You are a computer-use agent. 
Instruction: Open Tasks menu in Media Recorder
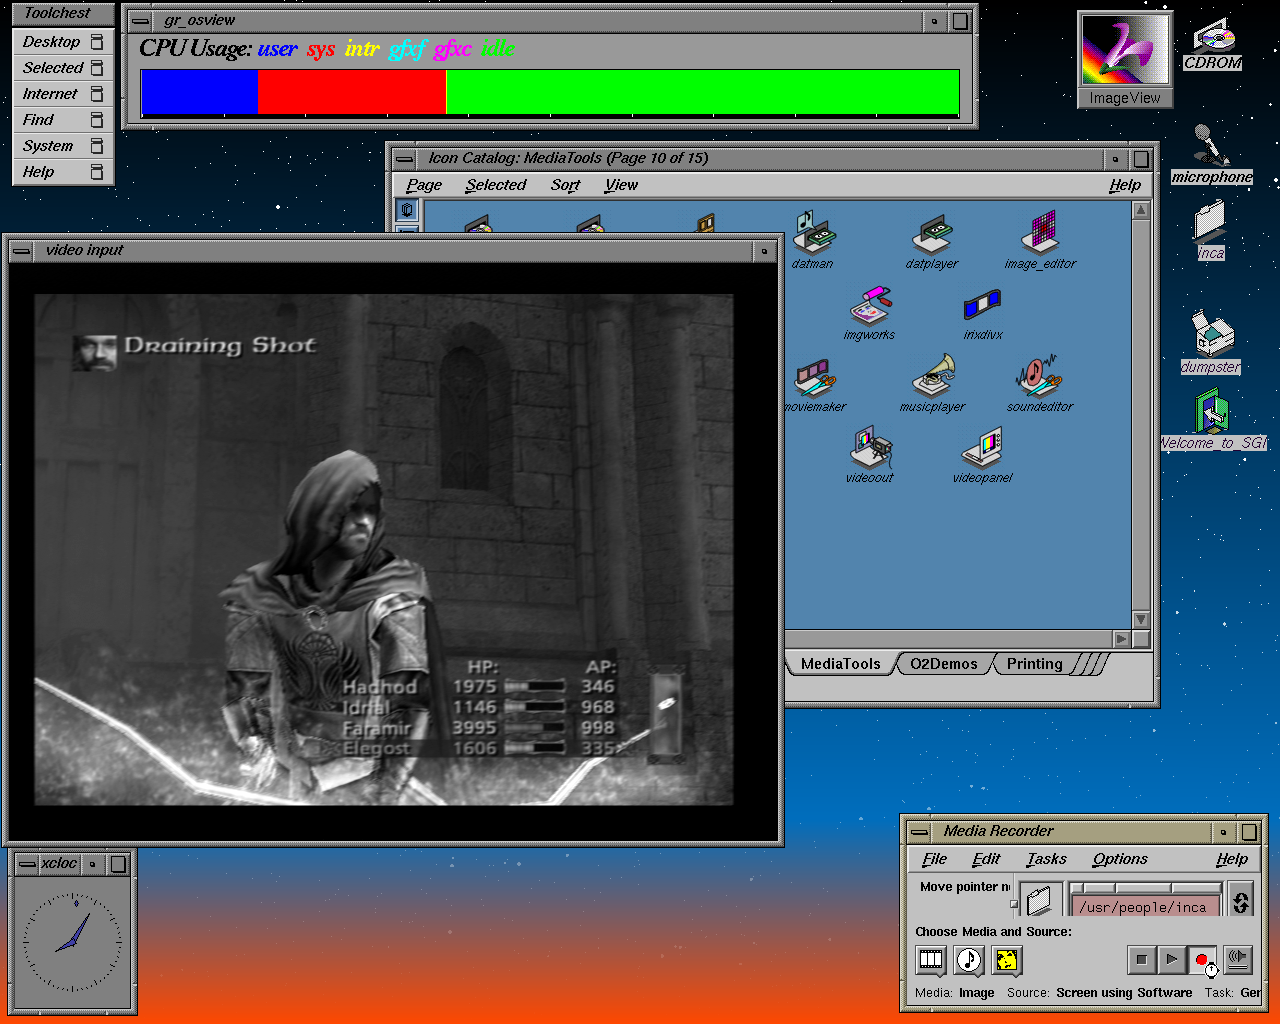coord(1046,859)
